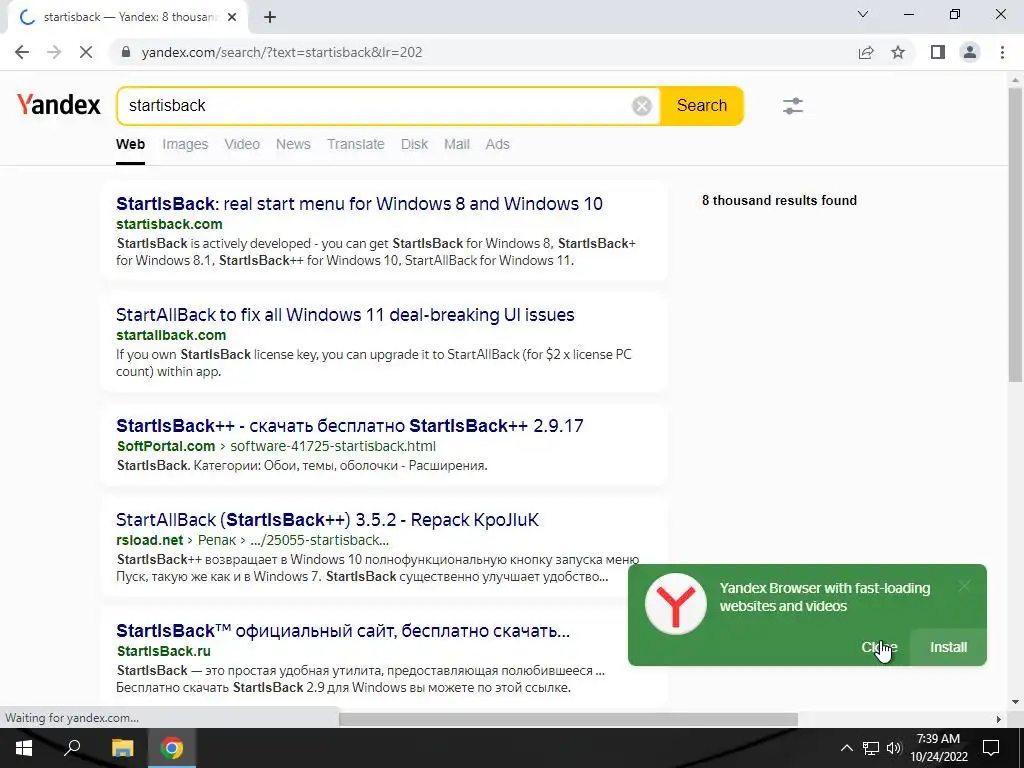1024x768 pixels.
Task: Switch to Video results
Action: coord(242,144)
